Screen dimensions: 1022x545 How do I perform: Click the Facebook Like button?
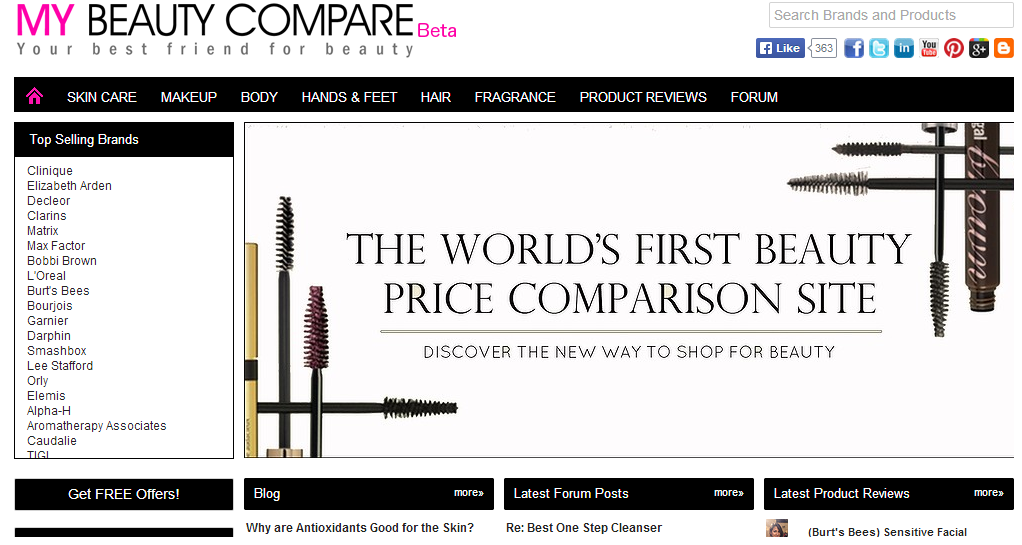click(780, 48)
